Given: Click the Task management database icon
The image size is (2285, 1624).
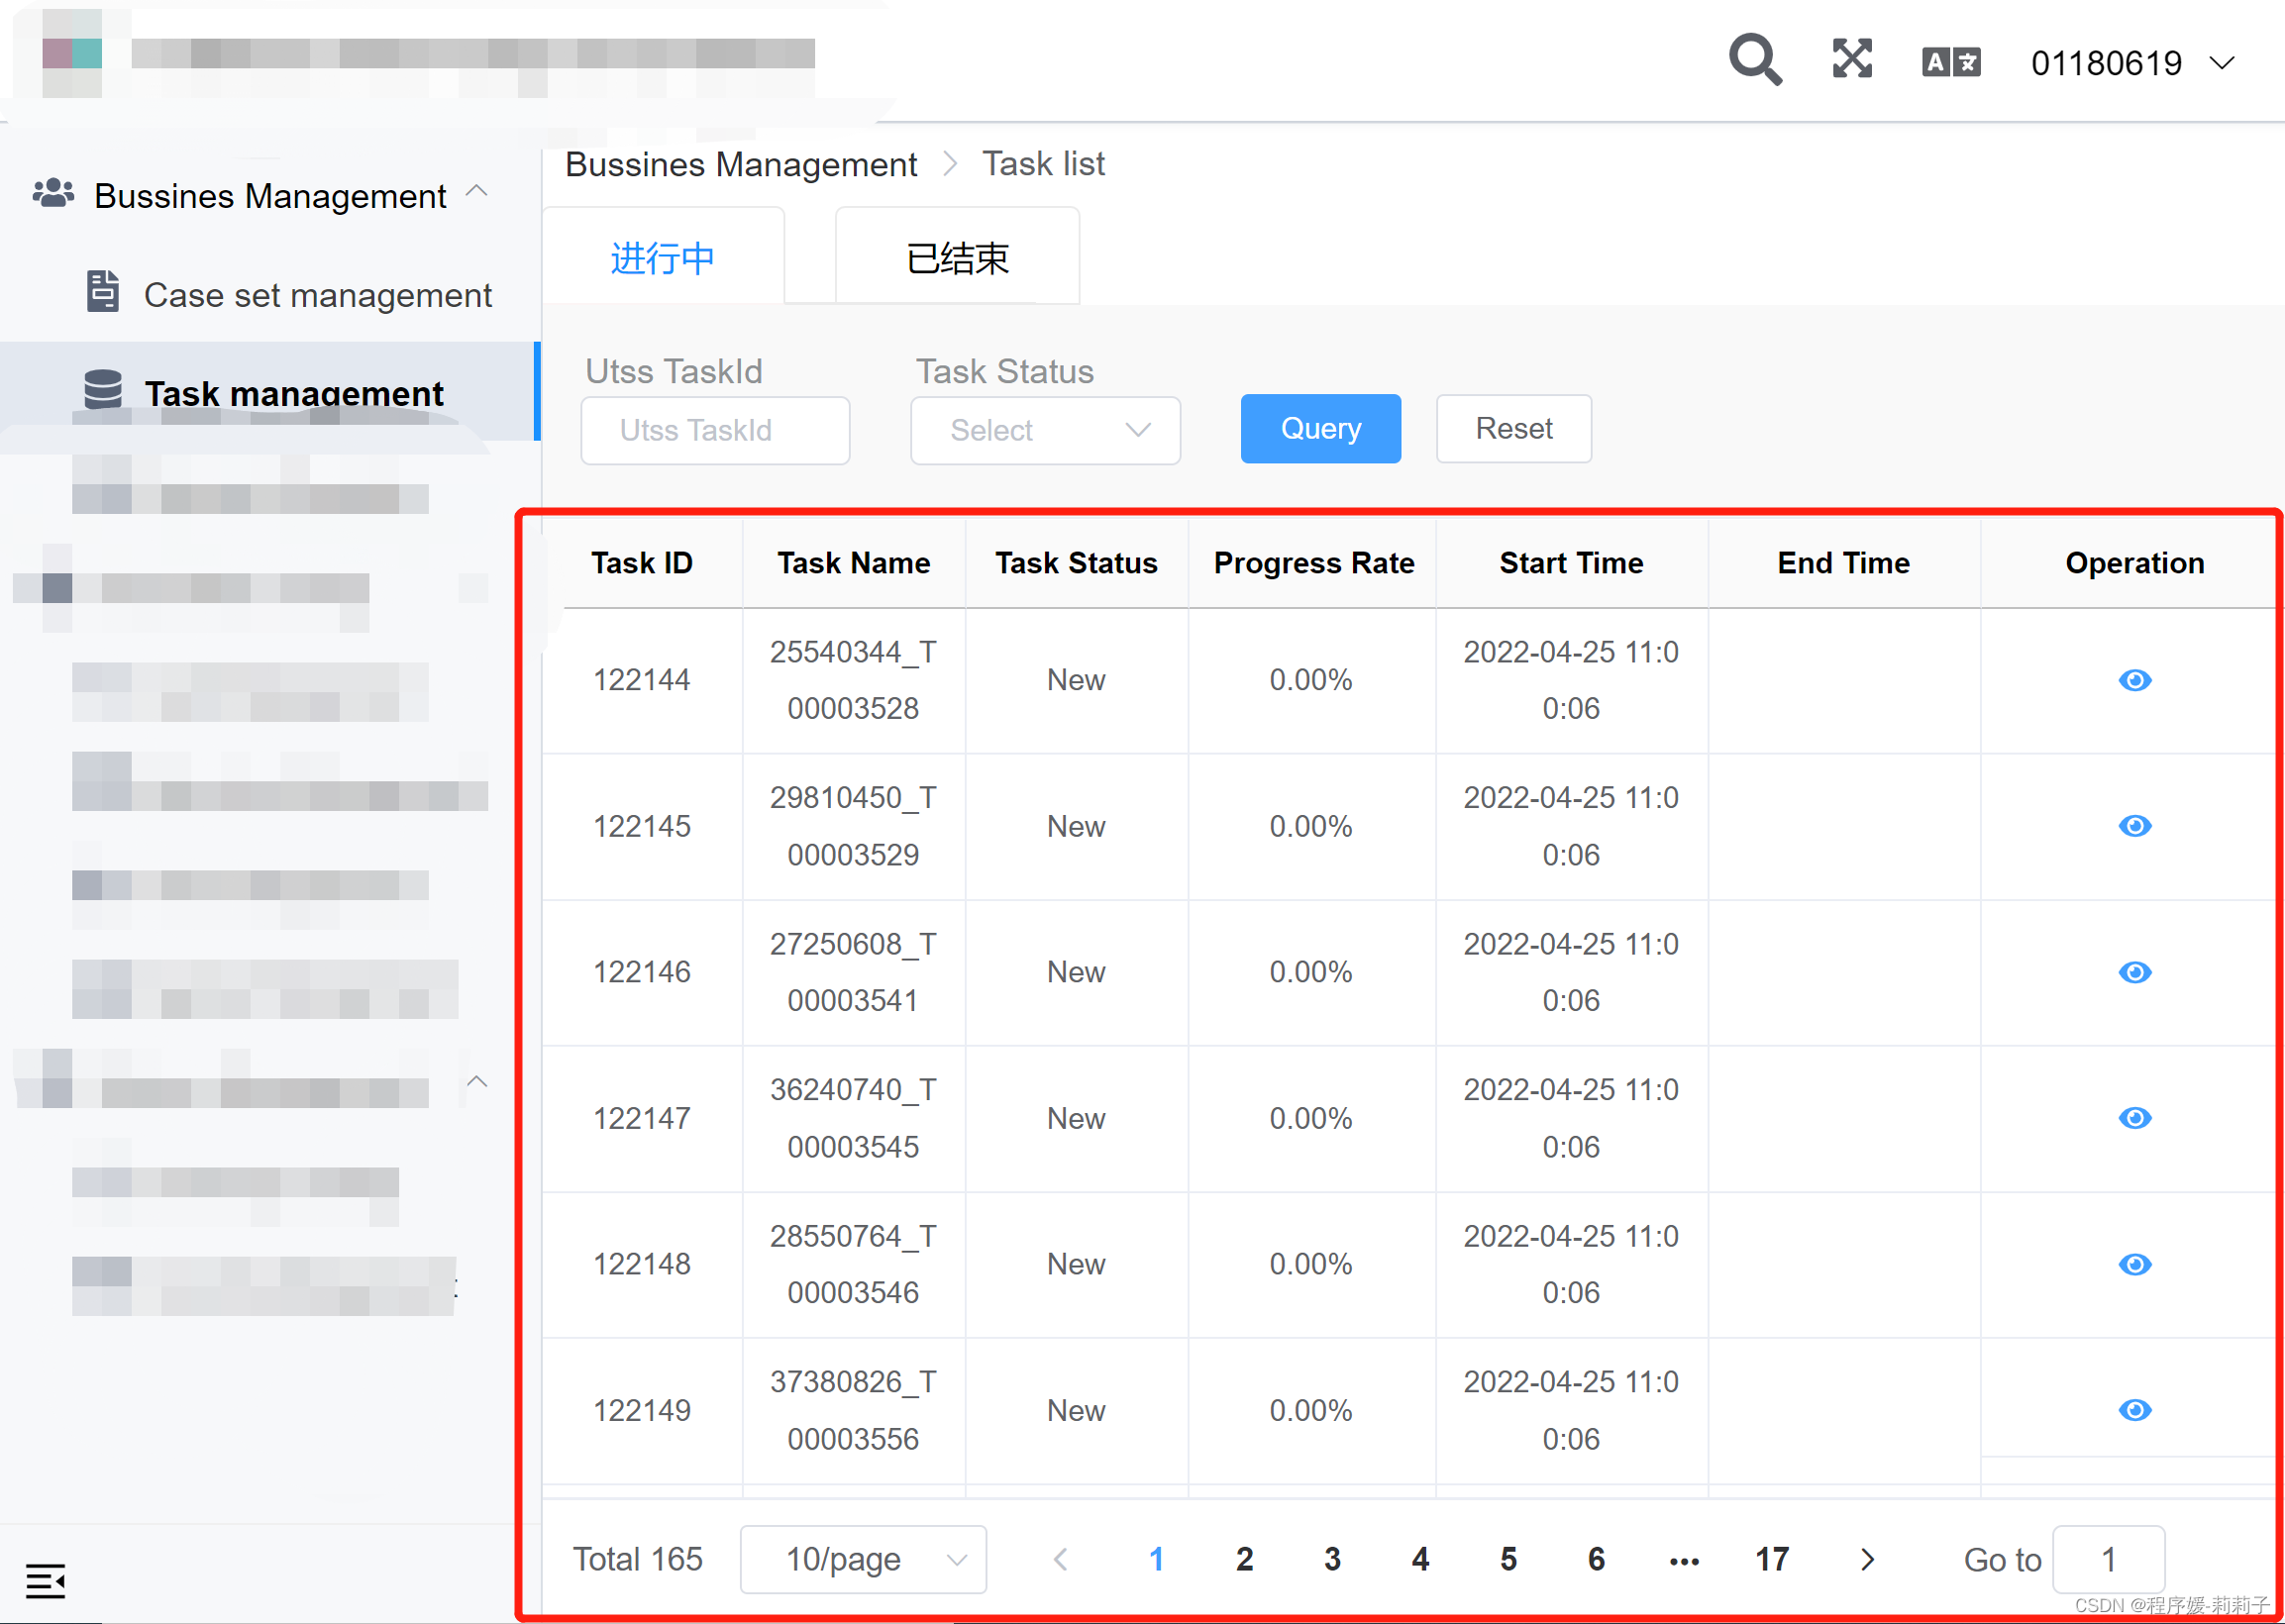Looking at the screenshot, I should point(103,390).
